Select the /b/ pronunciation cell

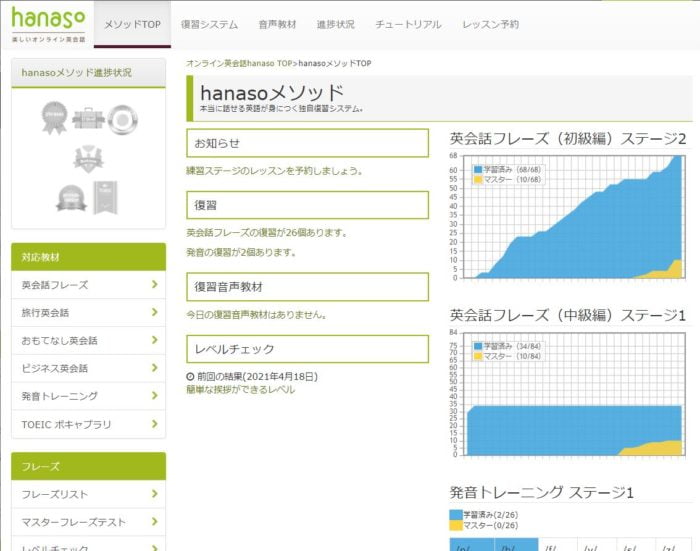click(516, 545)
